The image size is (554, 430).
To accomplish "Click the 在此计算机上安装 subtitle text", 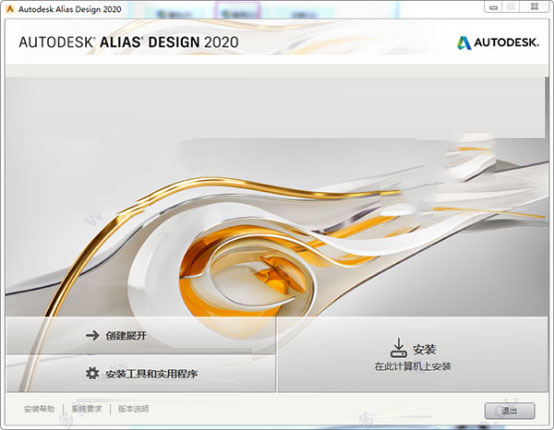I will coord(413,366).
